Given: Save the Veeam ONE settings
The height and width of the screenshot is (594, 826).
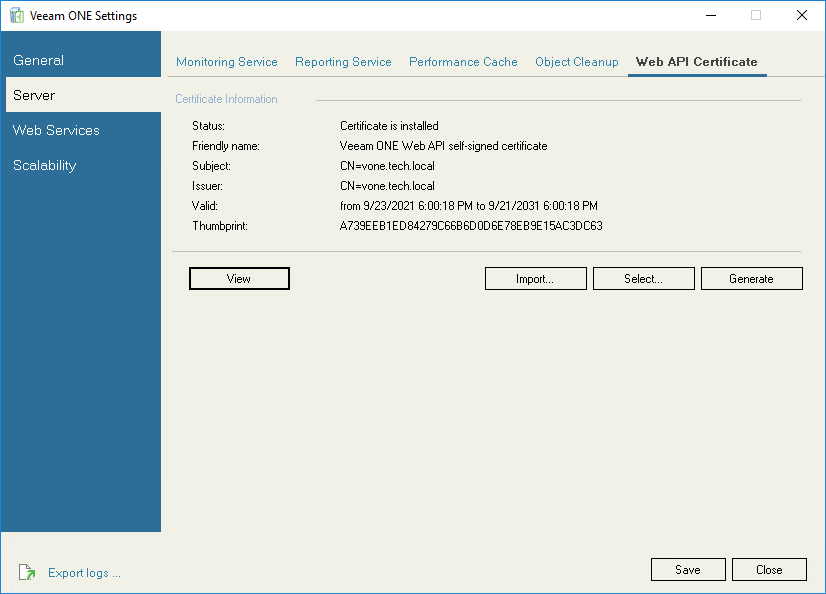Looking at the screenshot, I should click(x=688, y=569).
